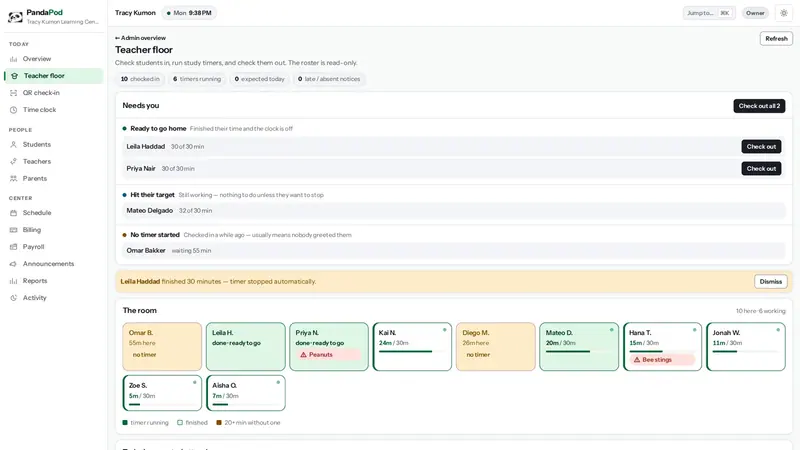Click the Students person icon

[13, 144]
